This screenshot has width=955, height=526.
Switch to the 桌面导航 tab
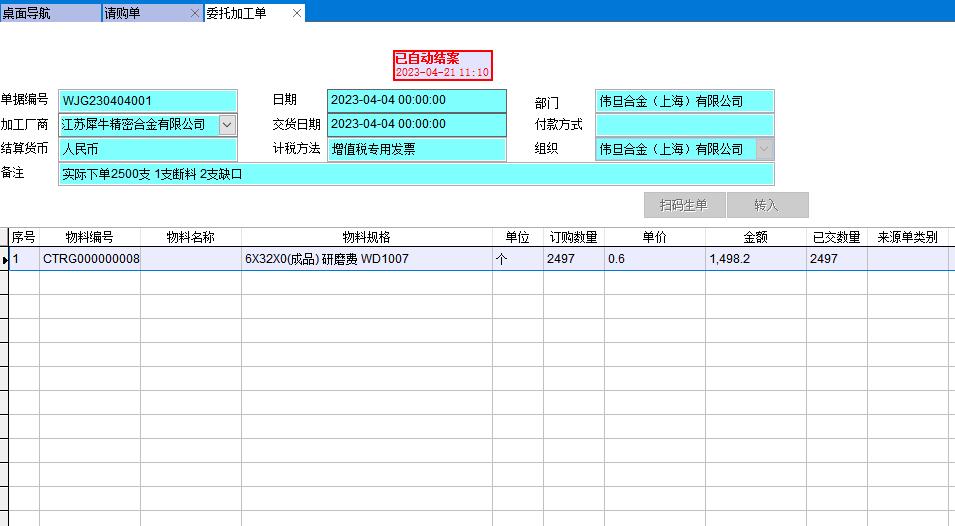50,13
